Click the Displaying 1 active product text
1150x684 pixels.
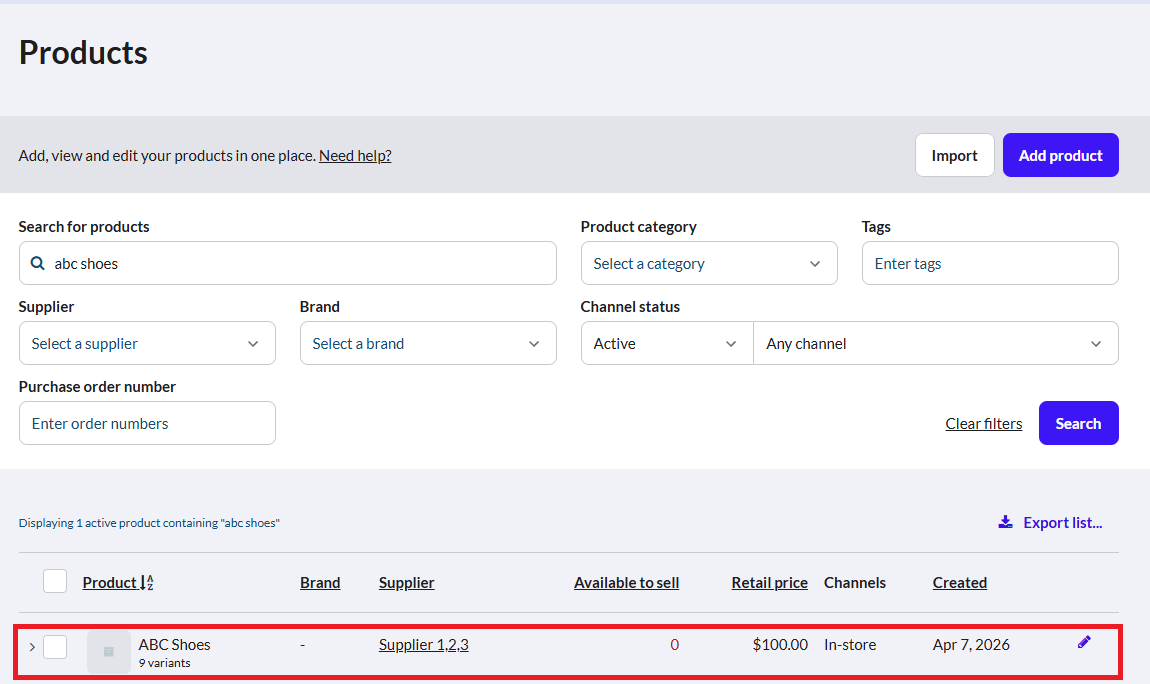(149, 523)
